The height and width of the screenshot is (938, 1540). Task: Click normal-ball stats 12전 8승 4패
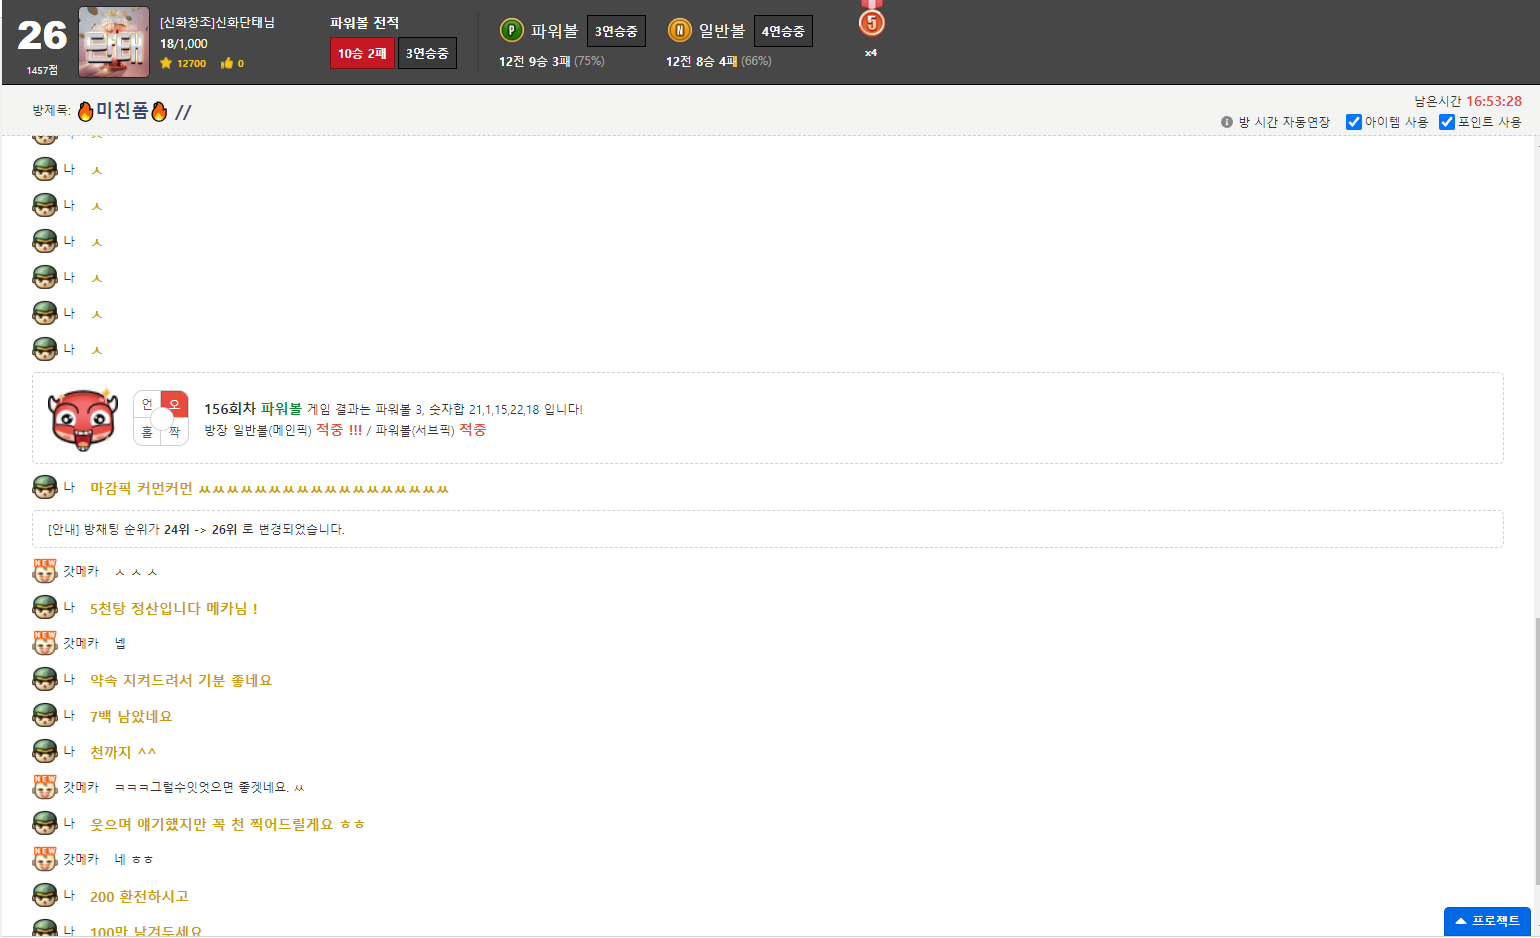point(702,61)
